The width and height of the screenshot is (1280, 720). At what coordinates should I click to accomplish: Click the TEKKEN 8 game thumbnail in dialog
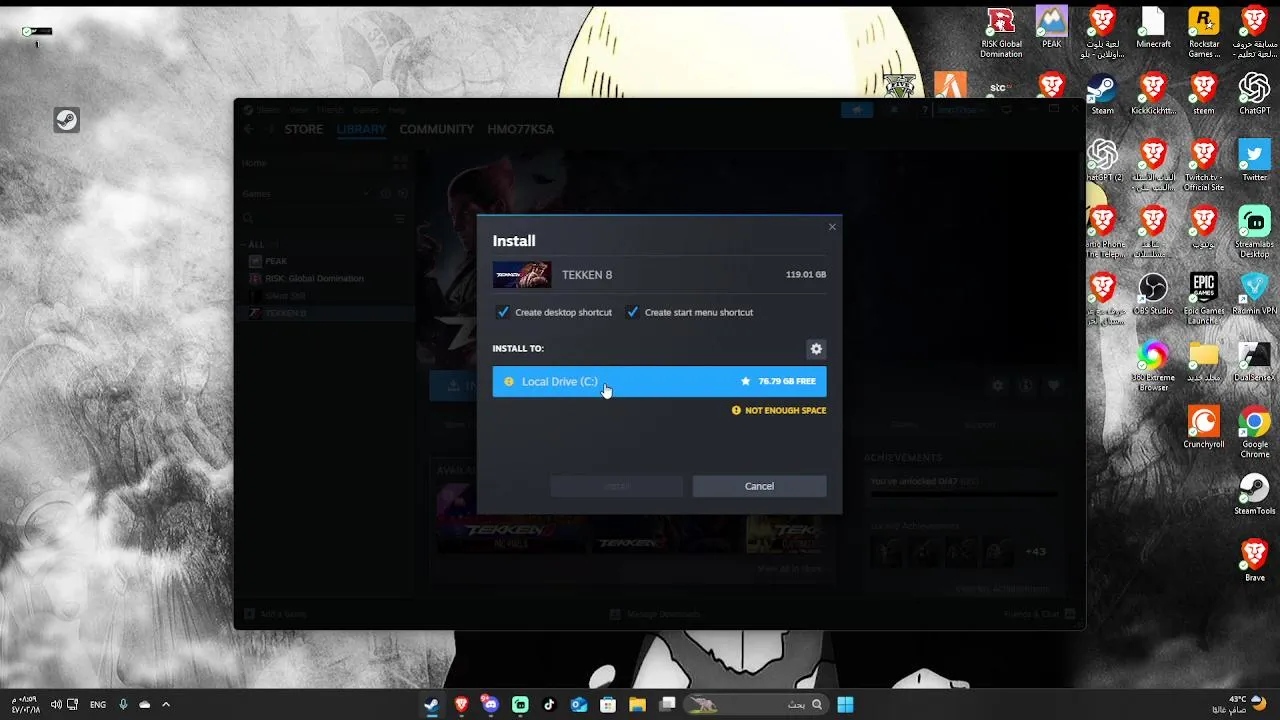click(x=522, y=275)
